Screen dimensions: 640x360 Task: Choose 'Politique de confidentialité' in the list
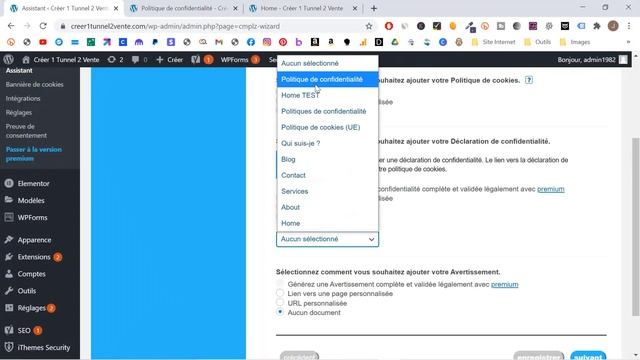tap(327, 79)
